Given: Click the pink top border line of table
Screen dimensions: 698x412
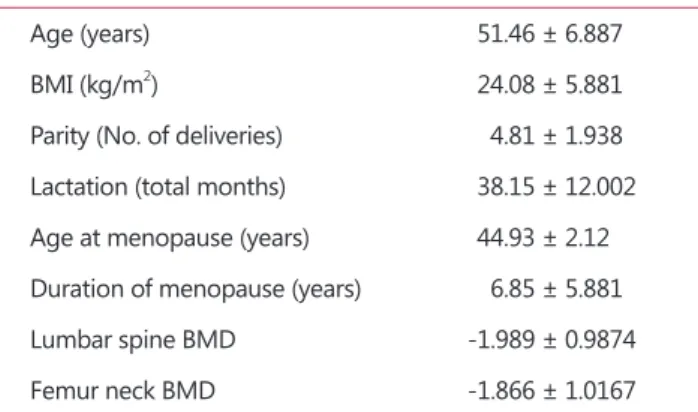Looking at the screenshot, I should (x=349, y=7).
